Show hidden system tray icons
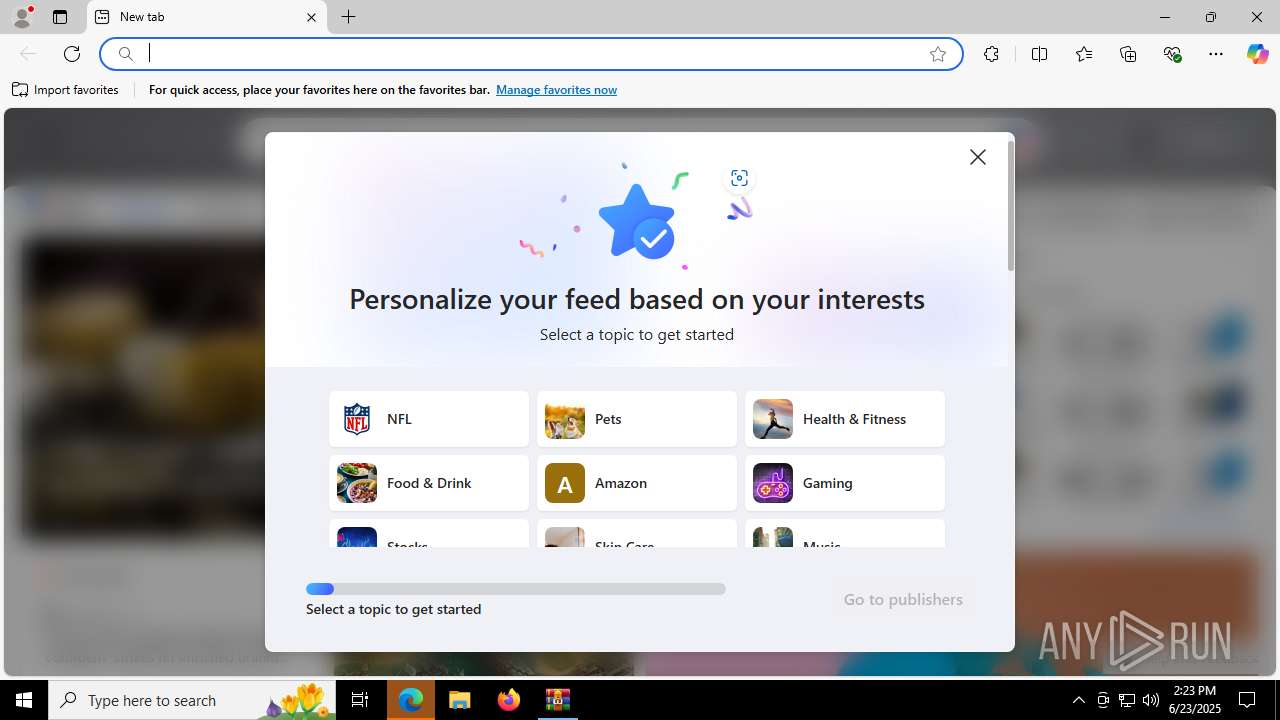The height and width of the screenshot is (720, 1280). tap(1078, 700)
